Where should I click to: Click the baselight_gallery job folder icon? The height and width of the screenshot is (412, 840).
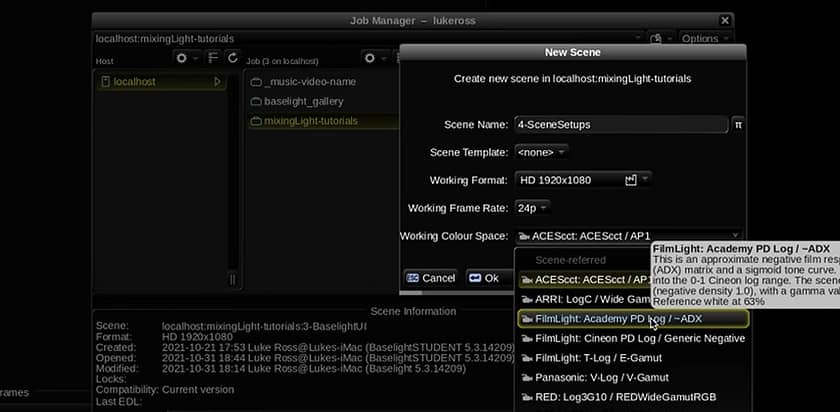256,102
